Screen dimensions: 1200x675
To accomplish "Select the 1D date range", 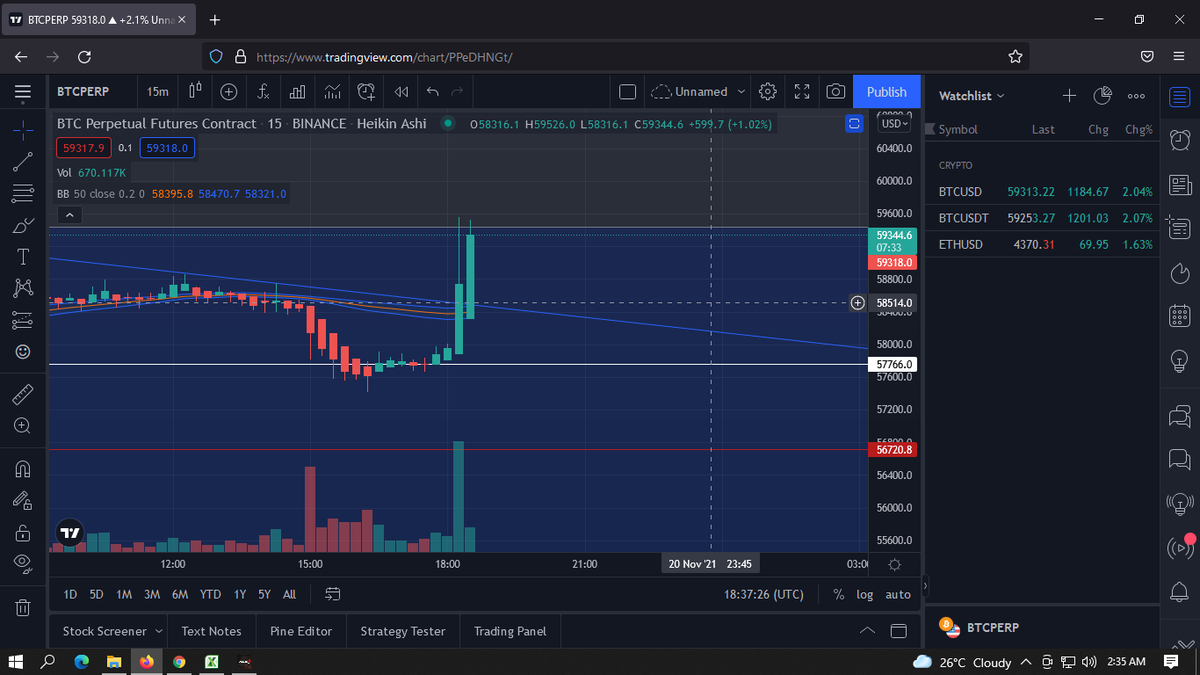I will [70, 594].
